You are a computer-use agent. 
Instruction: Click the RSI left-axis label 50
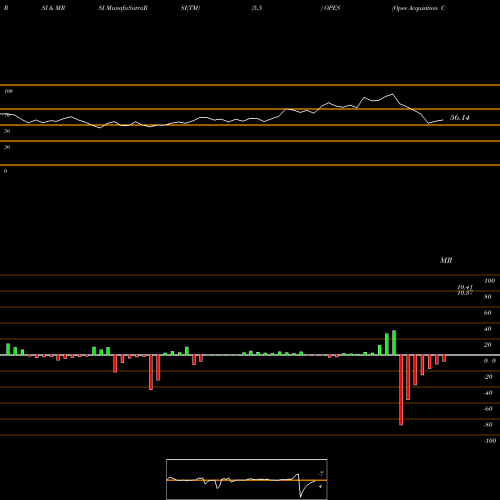(7, 131)
